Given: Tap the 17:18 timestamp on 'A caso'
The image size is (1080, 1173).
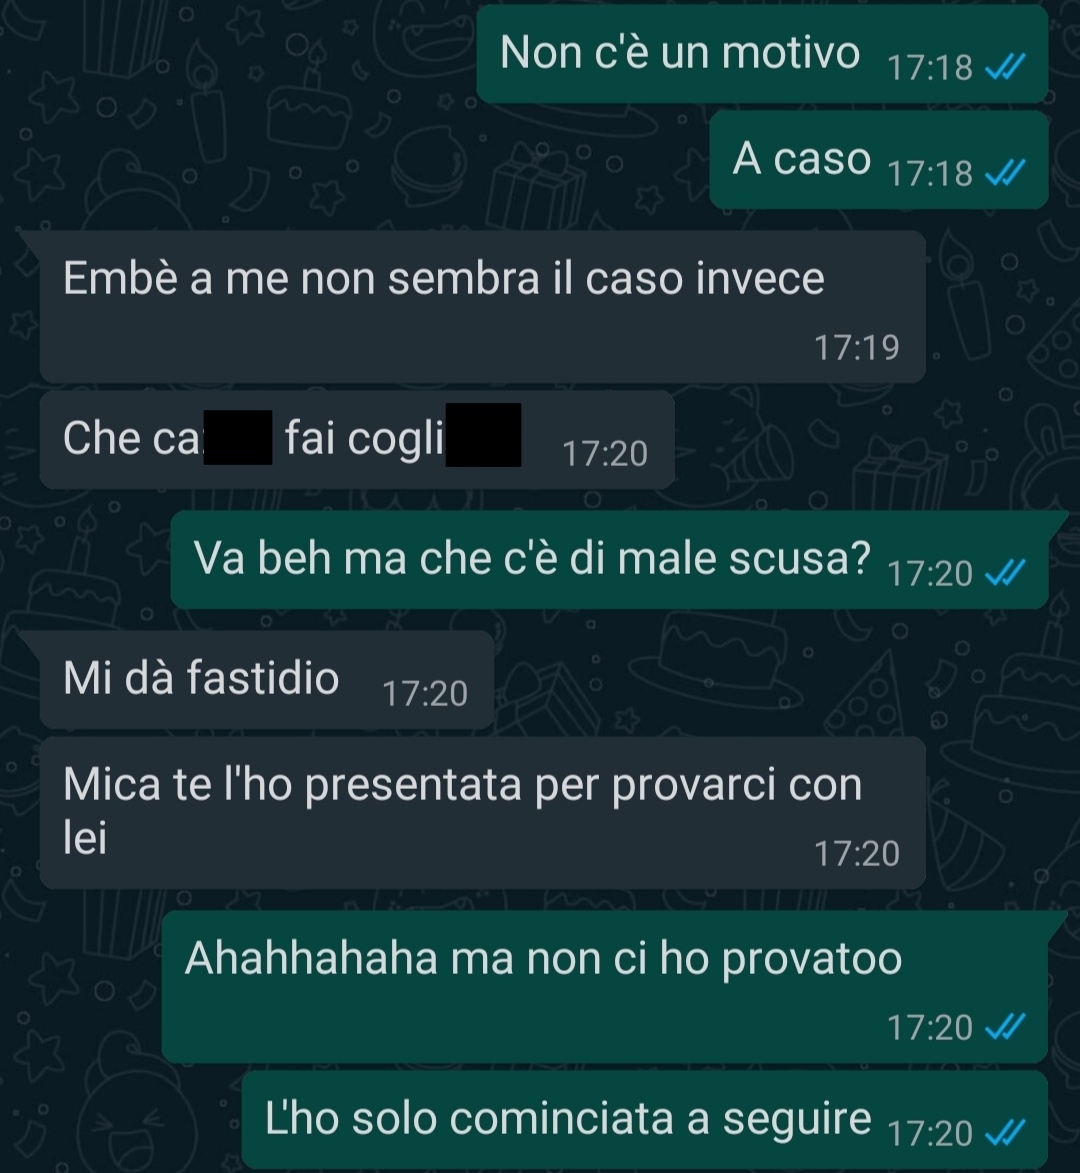Looking at the screenshot, I should point(930,174).
